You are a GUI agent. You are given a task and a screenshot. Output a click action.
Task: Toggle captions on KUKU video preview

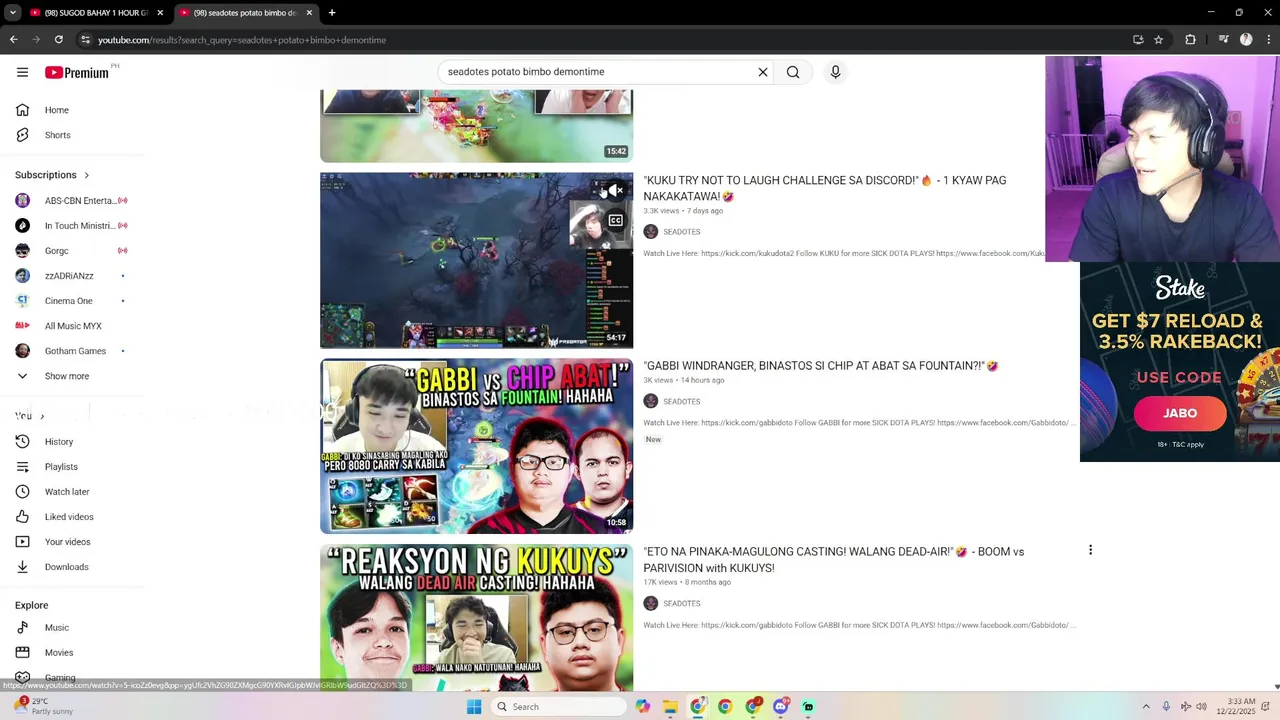[x=615, y=221]
